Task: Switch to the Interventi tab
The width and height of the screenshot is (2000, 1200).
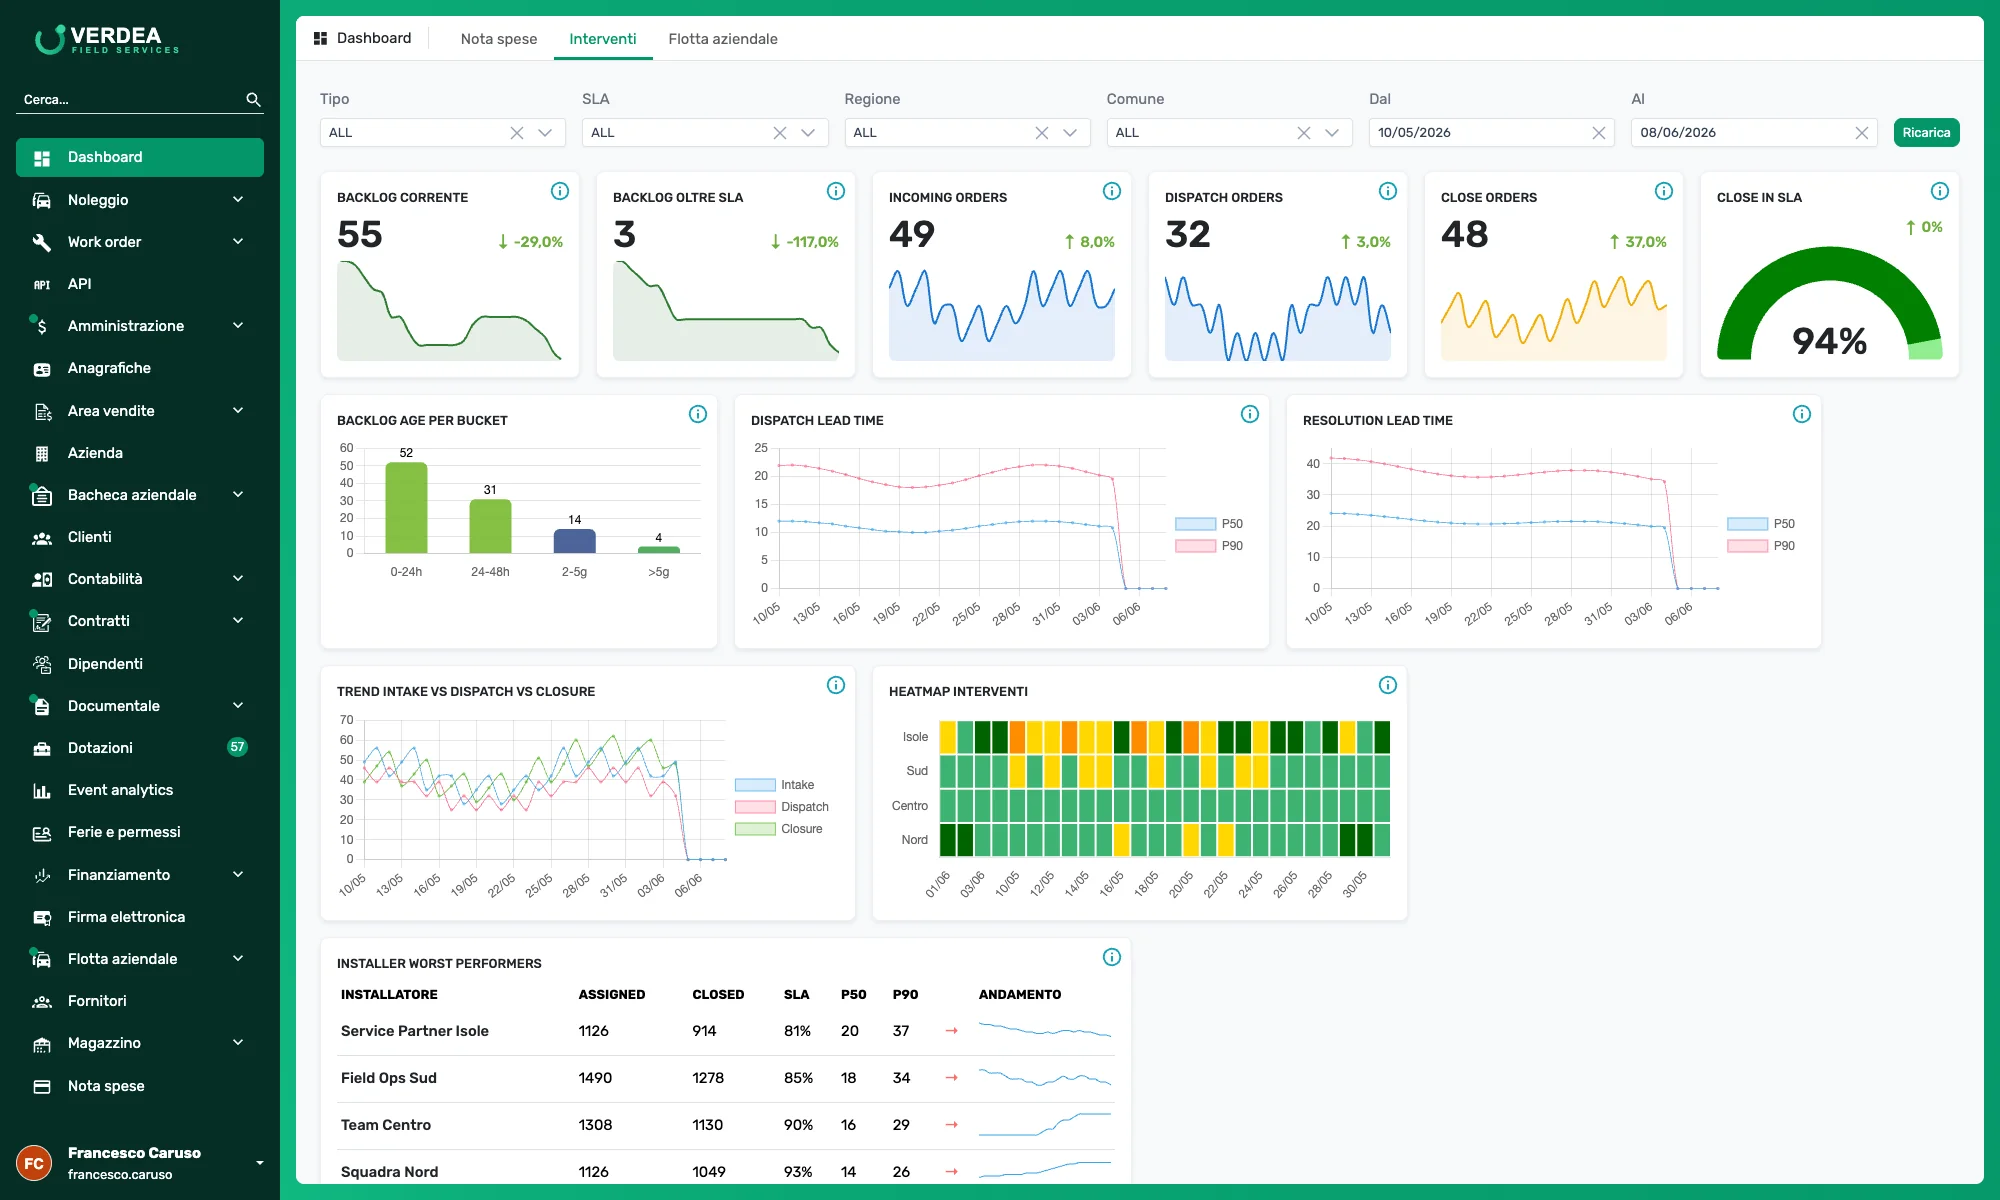Action: [603, 39]
